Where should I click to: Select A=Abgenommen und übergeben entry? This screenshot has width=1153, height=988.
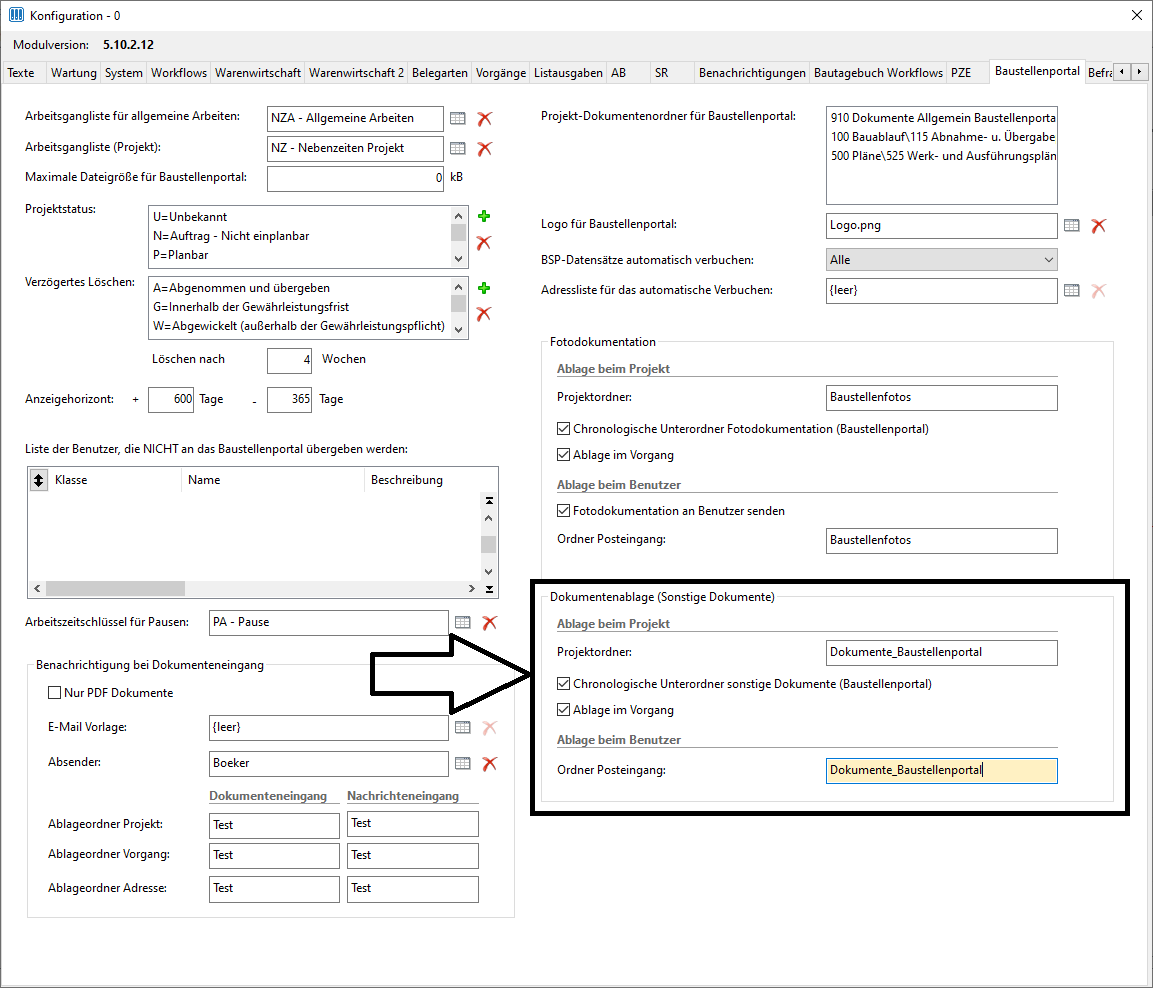301,288
